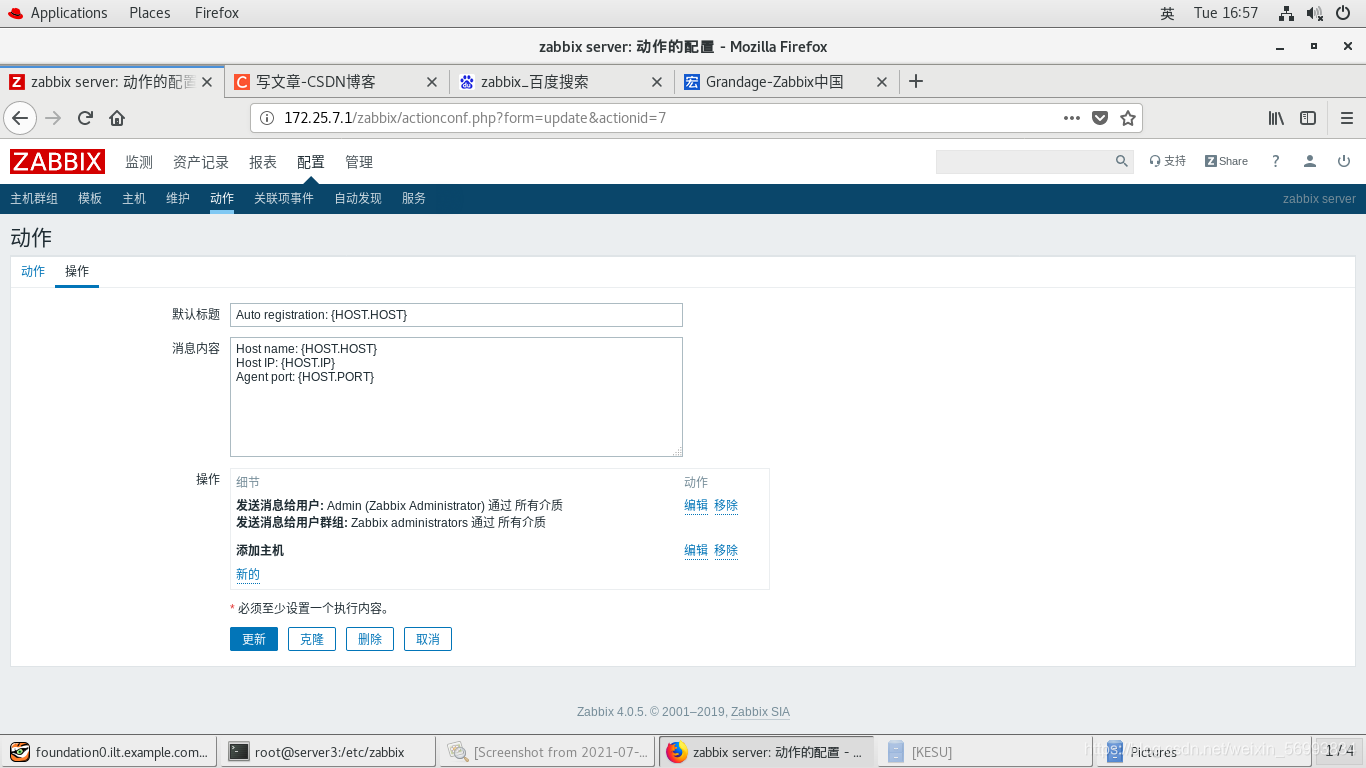The image size is (1366, 768).
Task: Remove the send message operation (移除)
Action: [726, 506]
